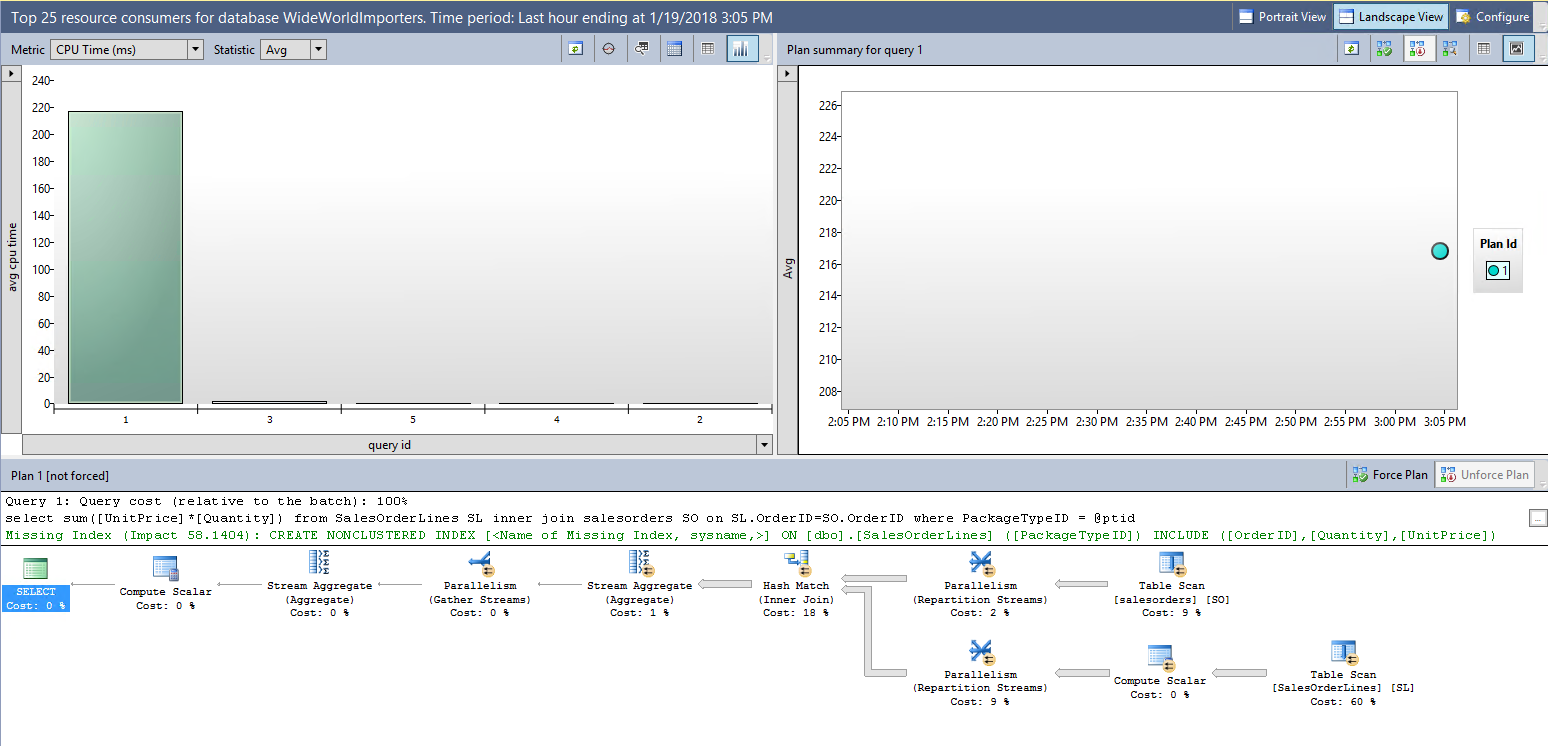Viewport: 1548px width, 746px height.
Task: Select the Parallelism Gather Streams operator
Action: tap(480, 584)
